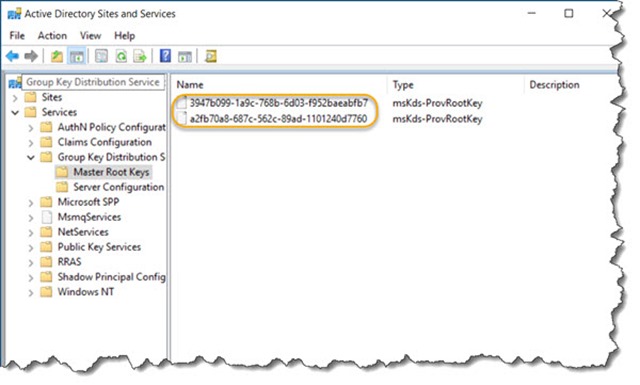Expand the MsmqServices node
Viewport: 640px width, 385px height.
31,218
